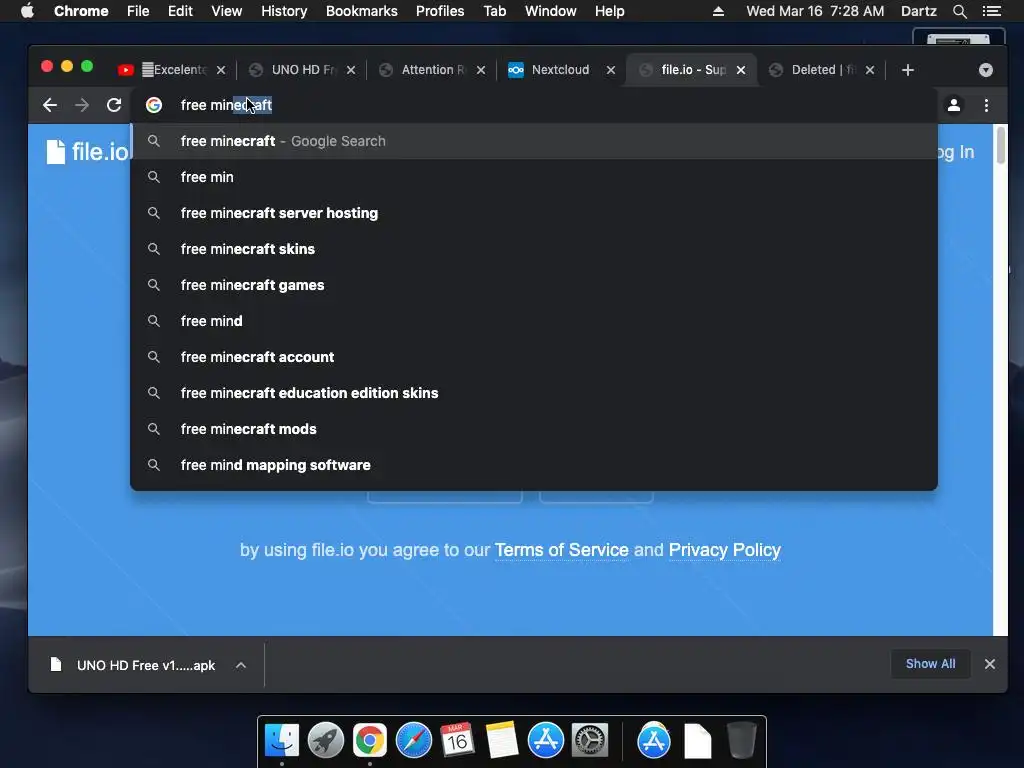Go back with the browser back arrow
The height and width of the screenshot is (768, 1024).
[x=50, y=105]
